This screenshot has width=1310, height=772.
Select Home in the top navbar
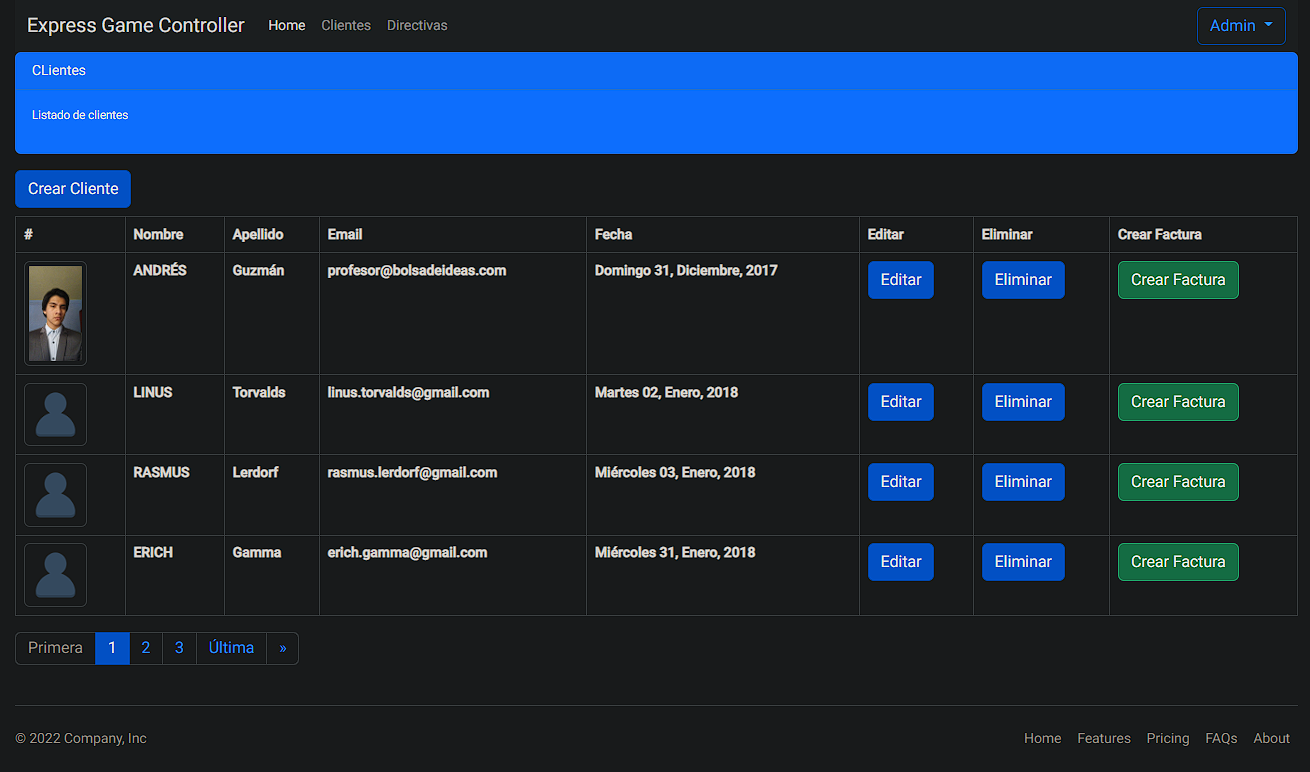[287, 25]
